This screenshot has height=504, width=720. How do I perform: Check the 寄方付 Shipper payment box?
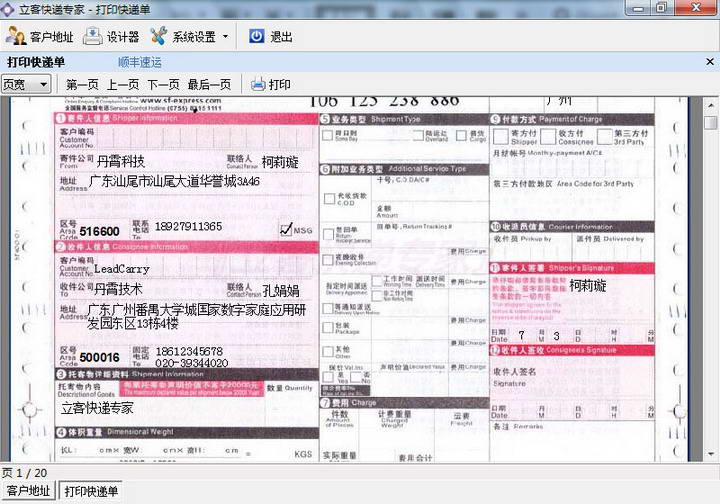point(501,136)
